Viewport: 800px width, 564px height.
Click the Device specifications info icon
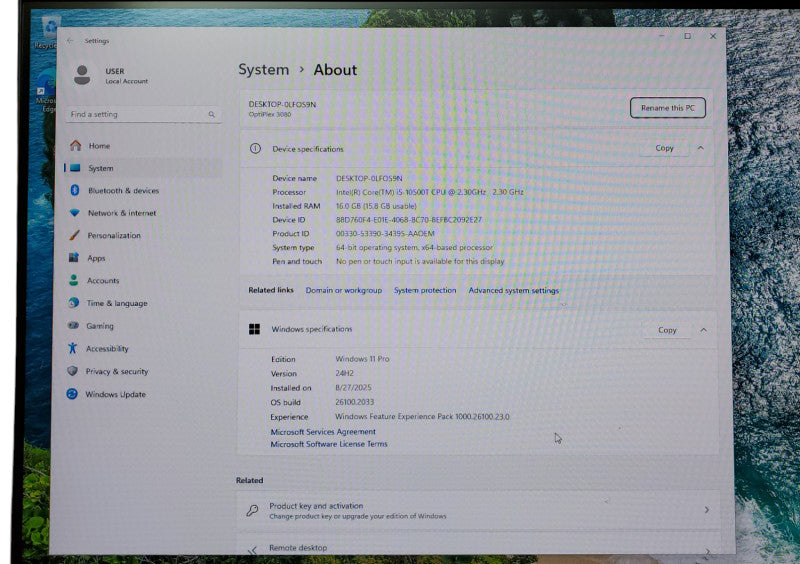point(255,149)
